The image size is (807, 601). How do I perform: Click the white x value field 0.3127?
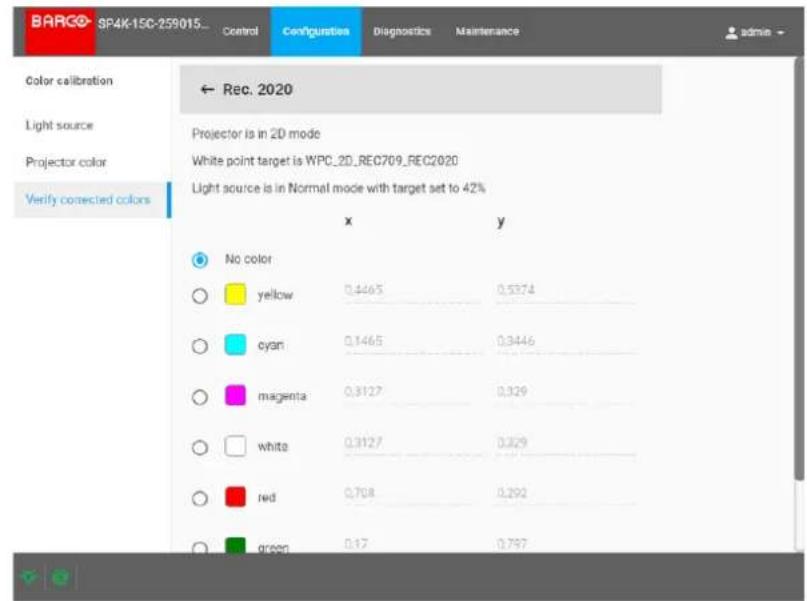pos(413,444)
